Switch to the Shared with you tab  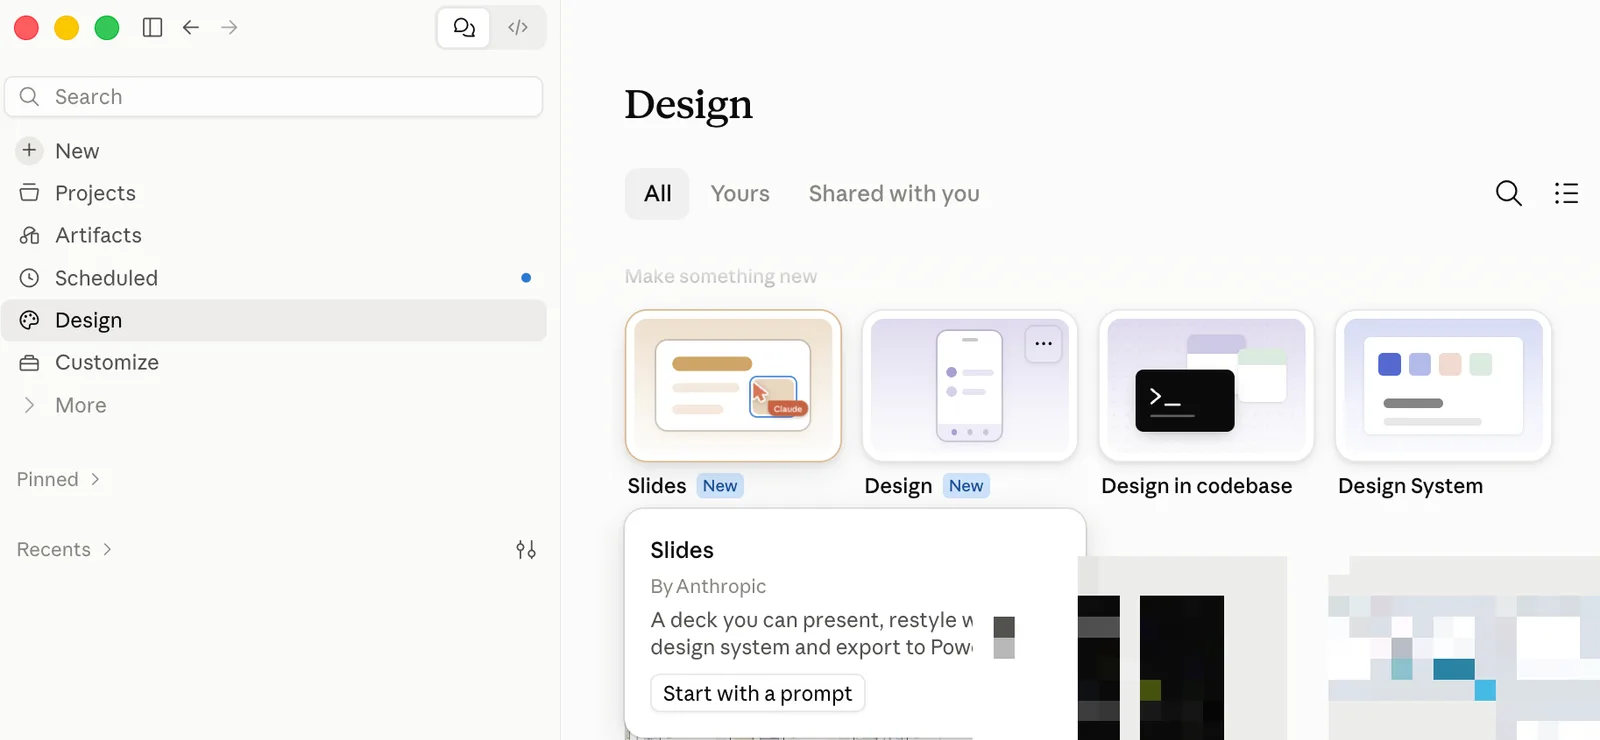coord(894,194)
